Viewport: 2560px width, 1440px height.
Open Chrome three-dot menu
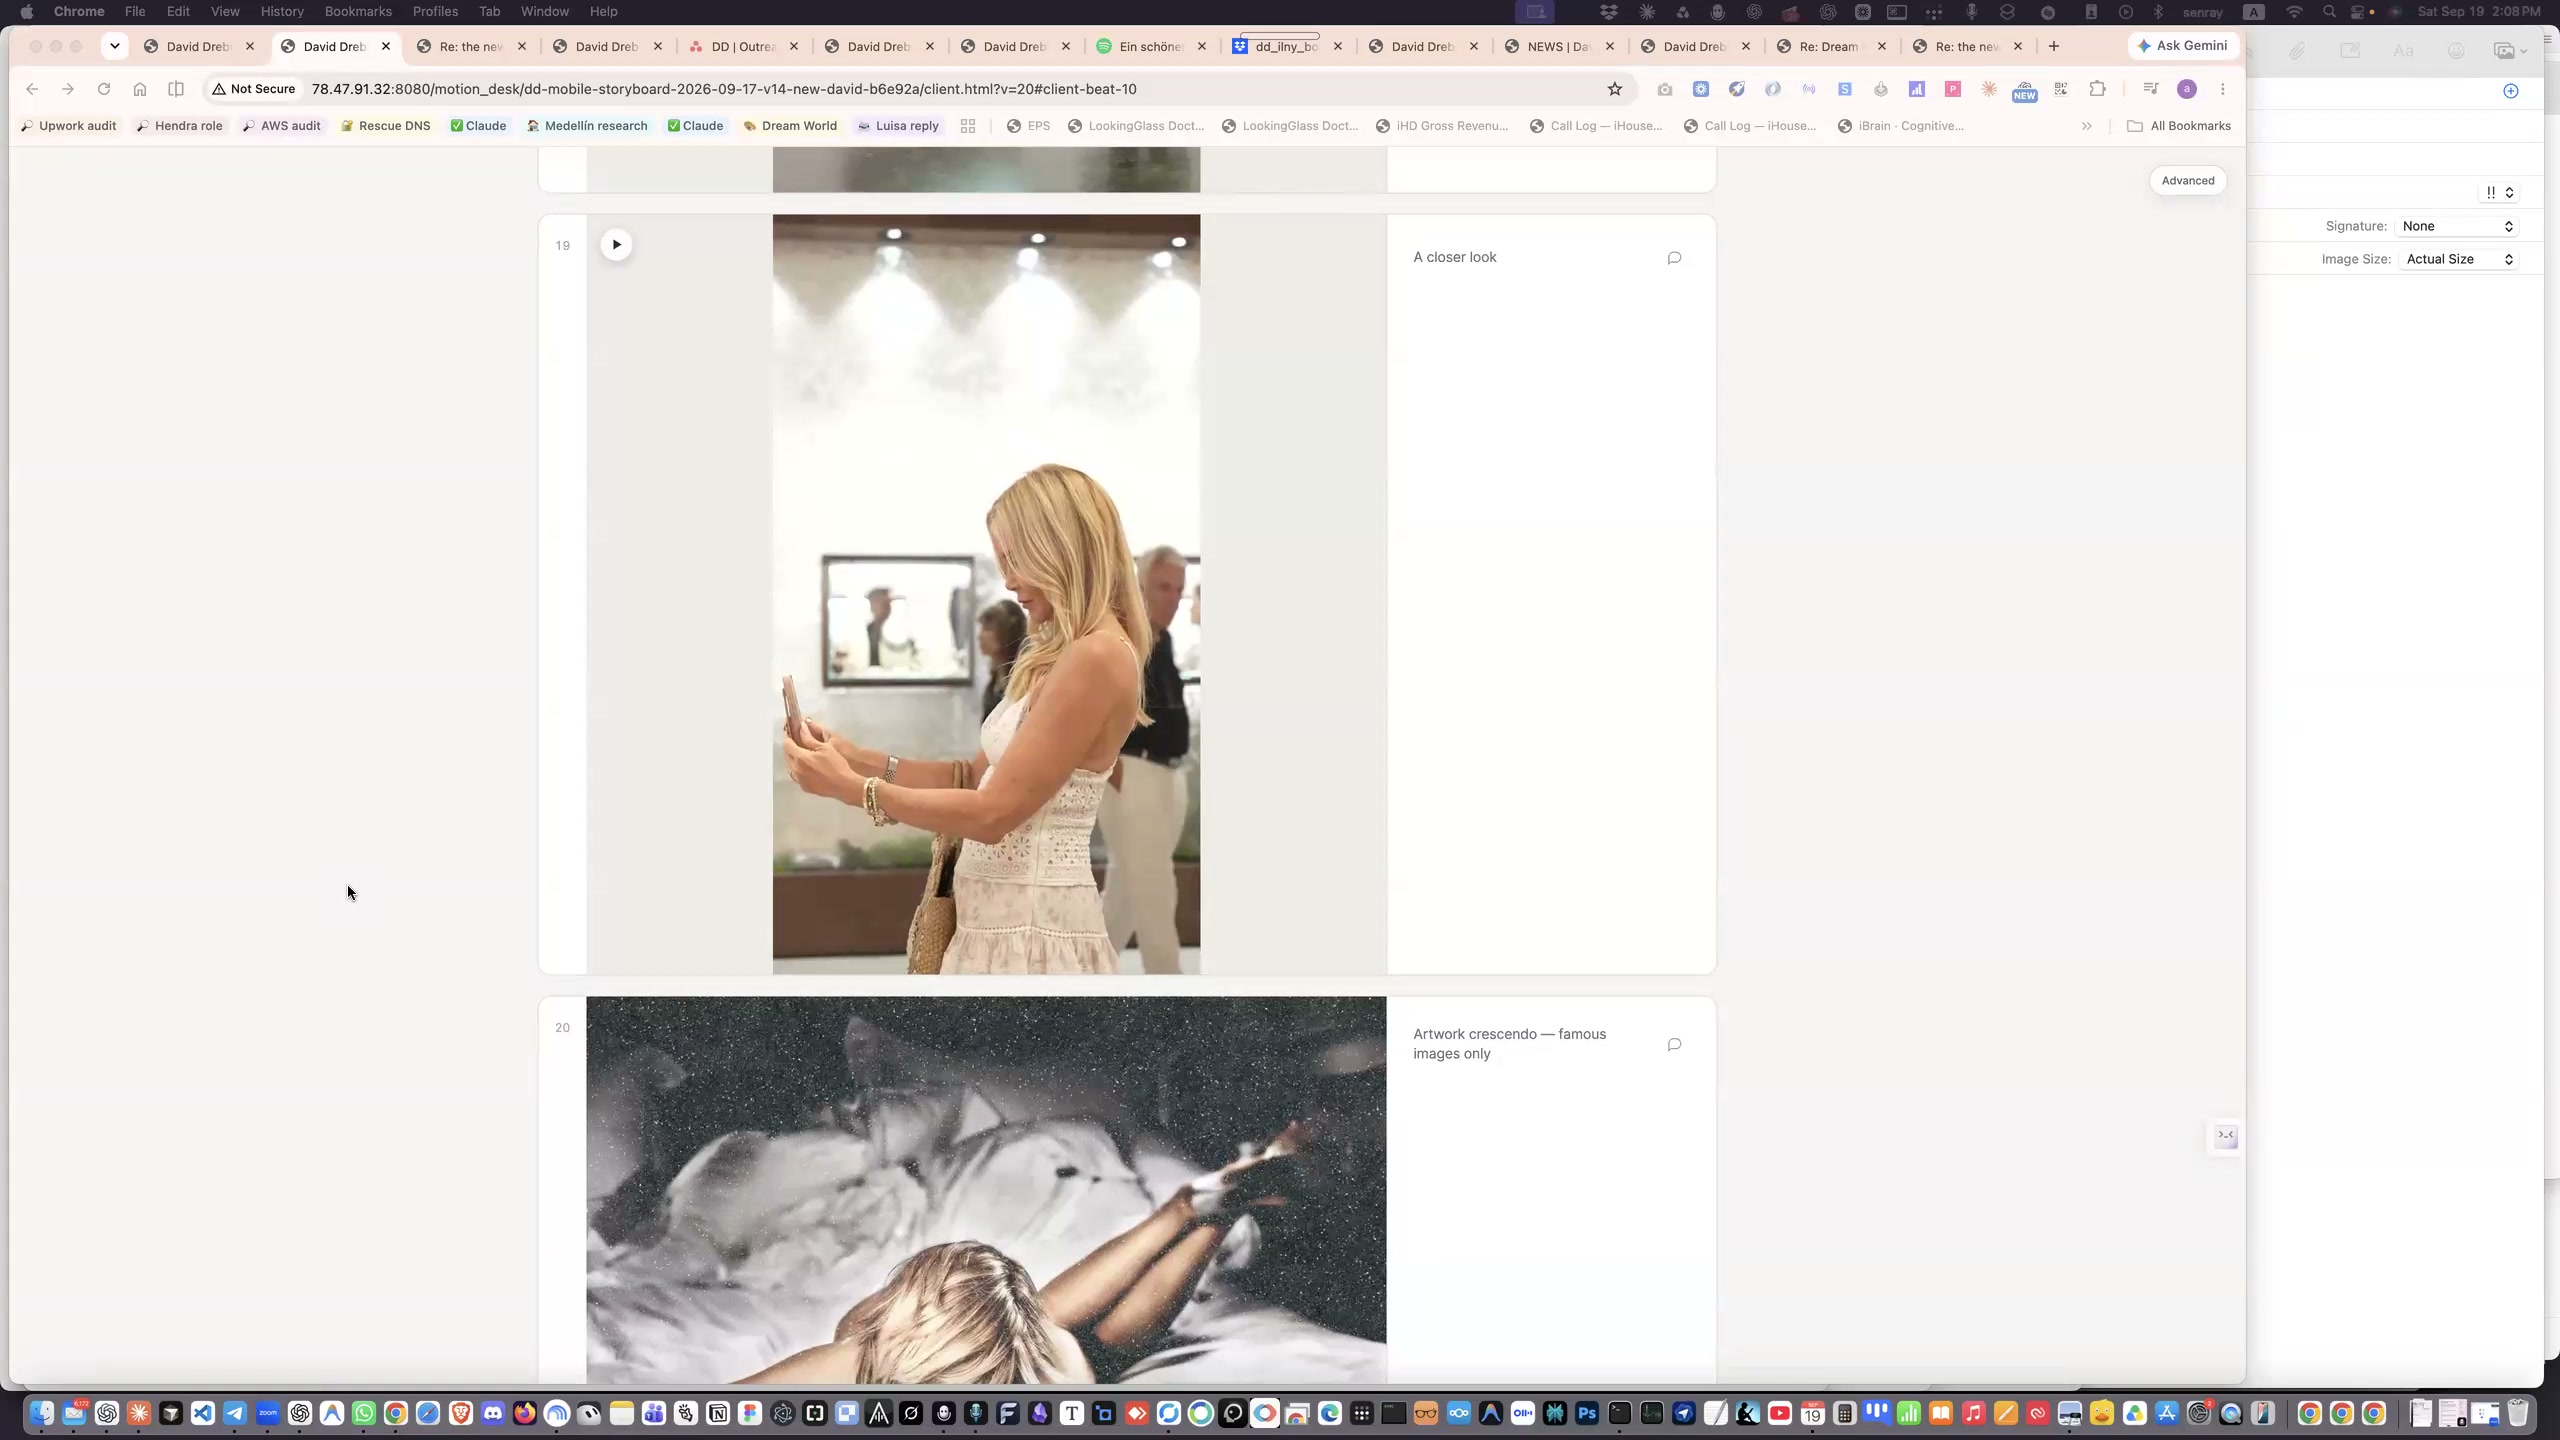point(2222,89)
